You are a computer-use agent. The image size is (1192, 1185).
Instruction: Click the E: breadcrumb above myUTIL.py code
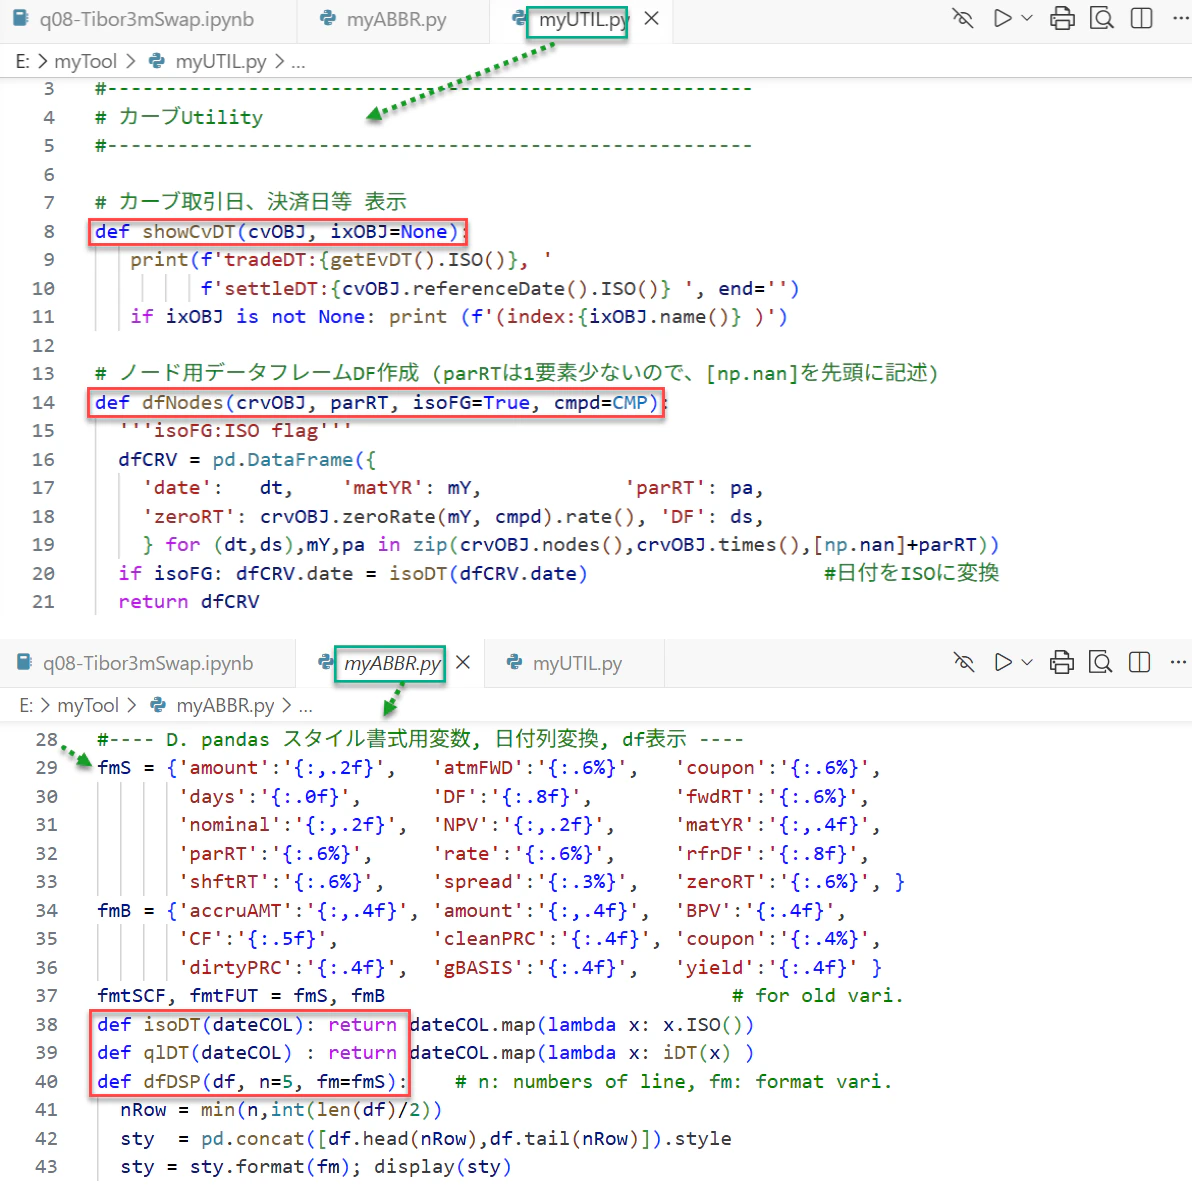pyautogui.click(x=23, y=61)
